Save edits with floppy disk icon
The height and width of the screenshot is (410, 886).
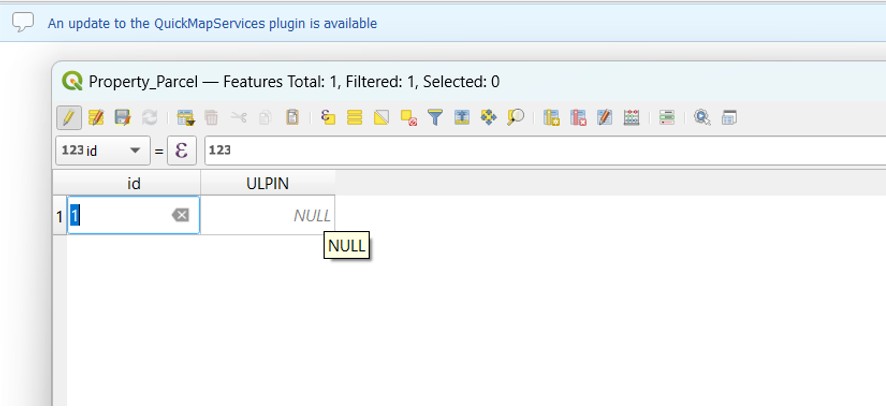(x=123, y=117)
